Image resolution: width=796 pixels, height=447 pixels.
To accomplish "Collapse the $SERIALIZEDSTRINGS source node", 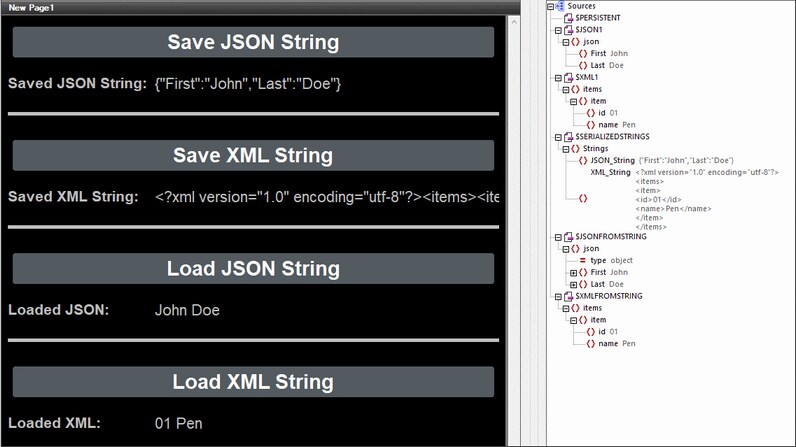I will pyautogui.click(x=556, y=136).
